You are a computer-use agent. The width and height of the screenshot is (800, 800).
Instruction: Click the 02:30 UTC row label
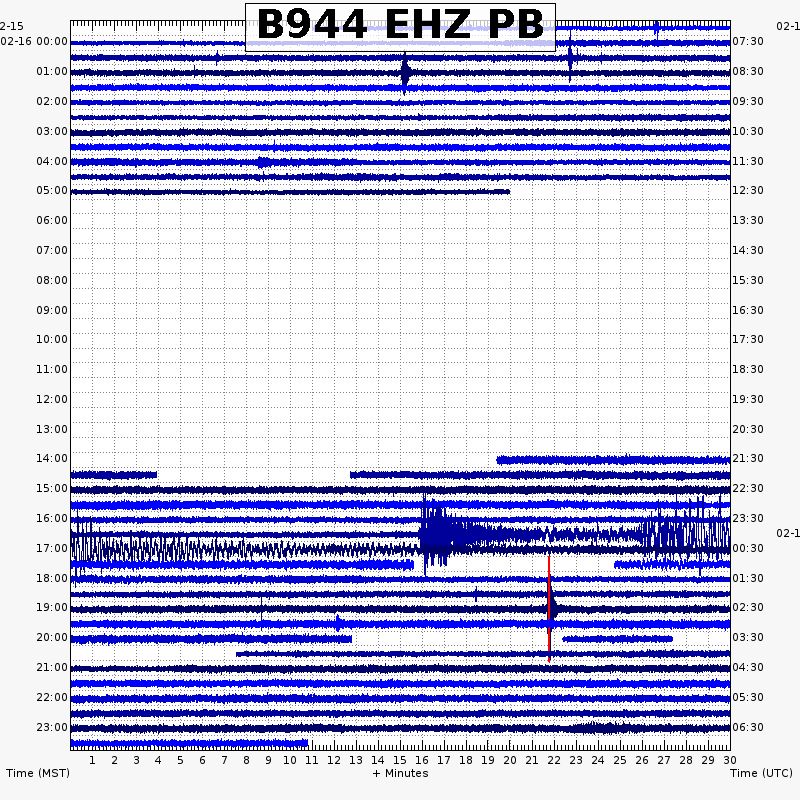click(748, 607)
